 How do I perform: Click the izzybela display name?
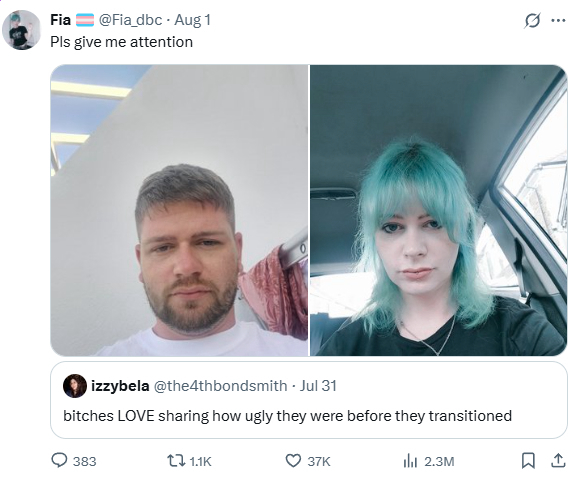click(x=120, y=386)
